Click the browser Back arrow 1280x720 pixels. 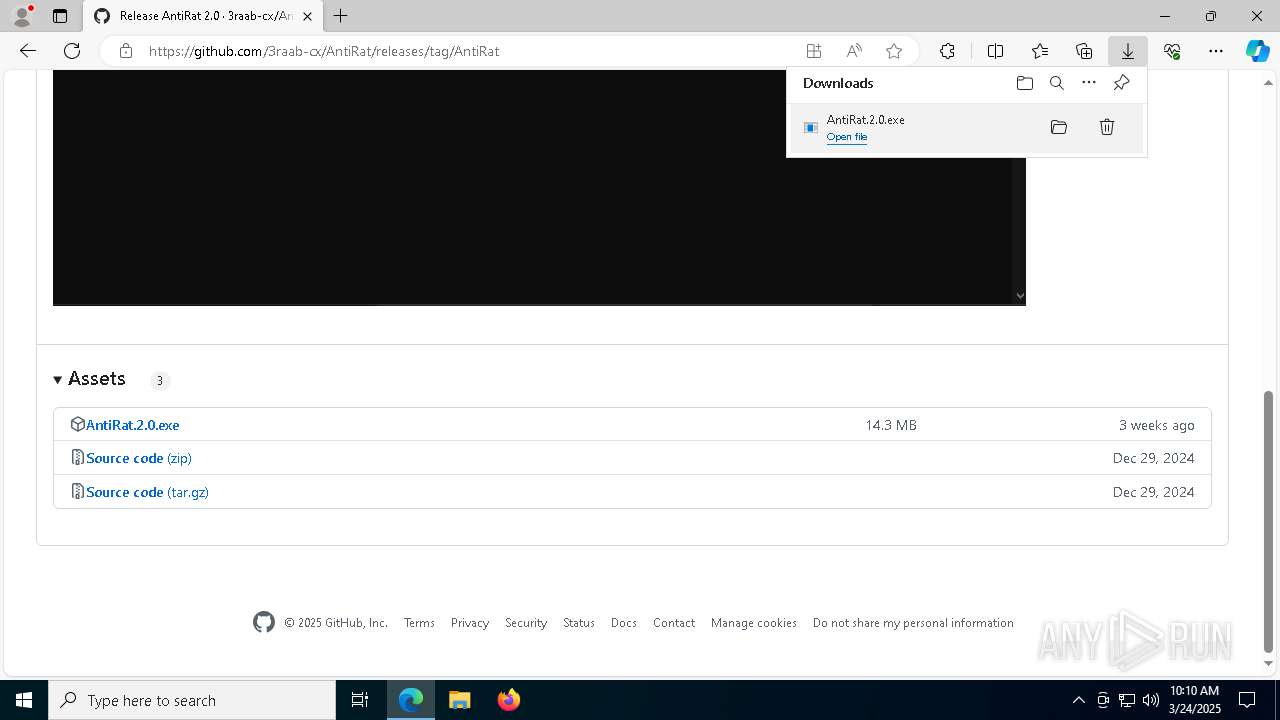point(28,51)
